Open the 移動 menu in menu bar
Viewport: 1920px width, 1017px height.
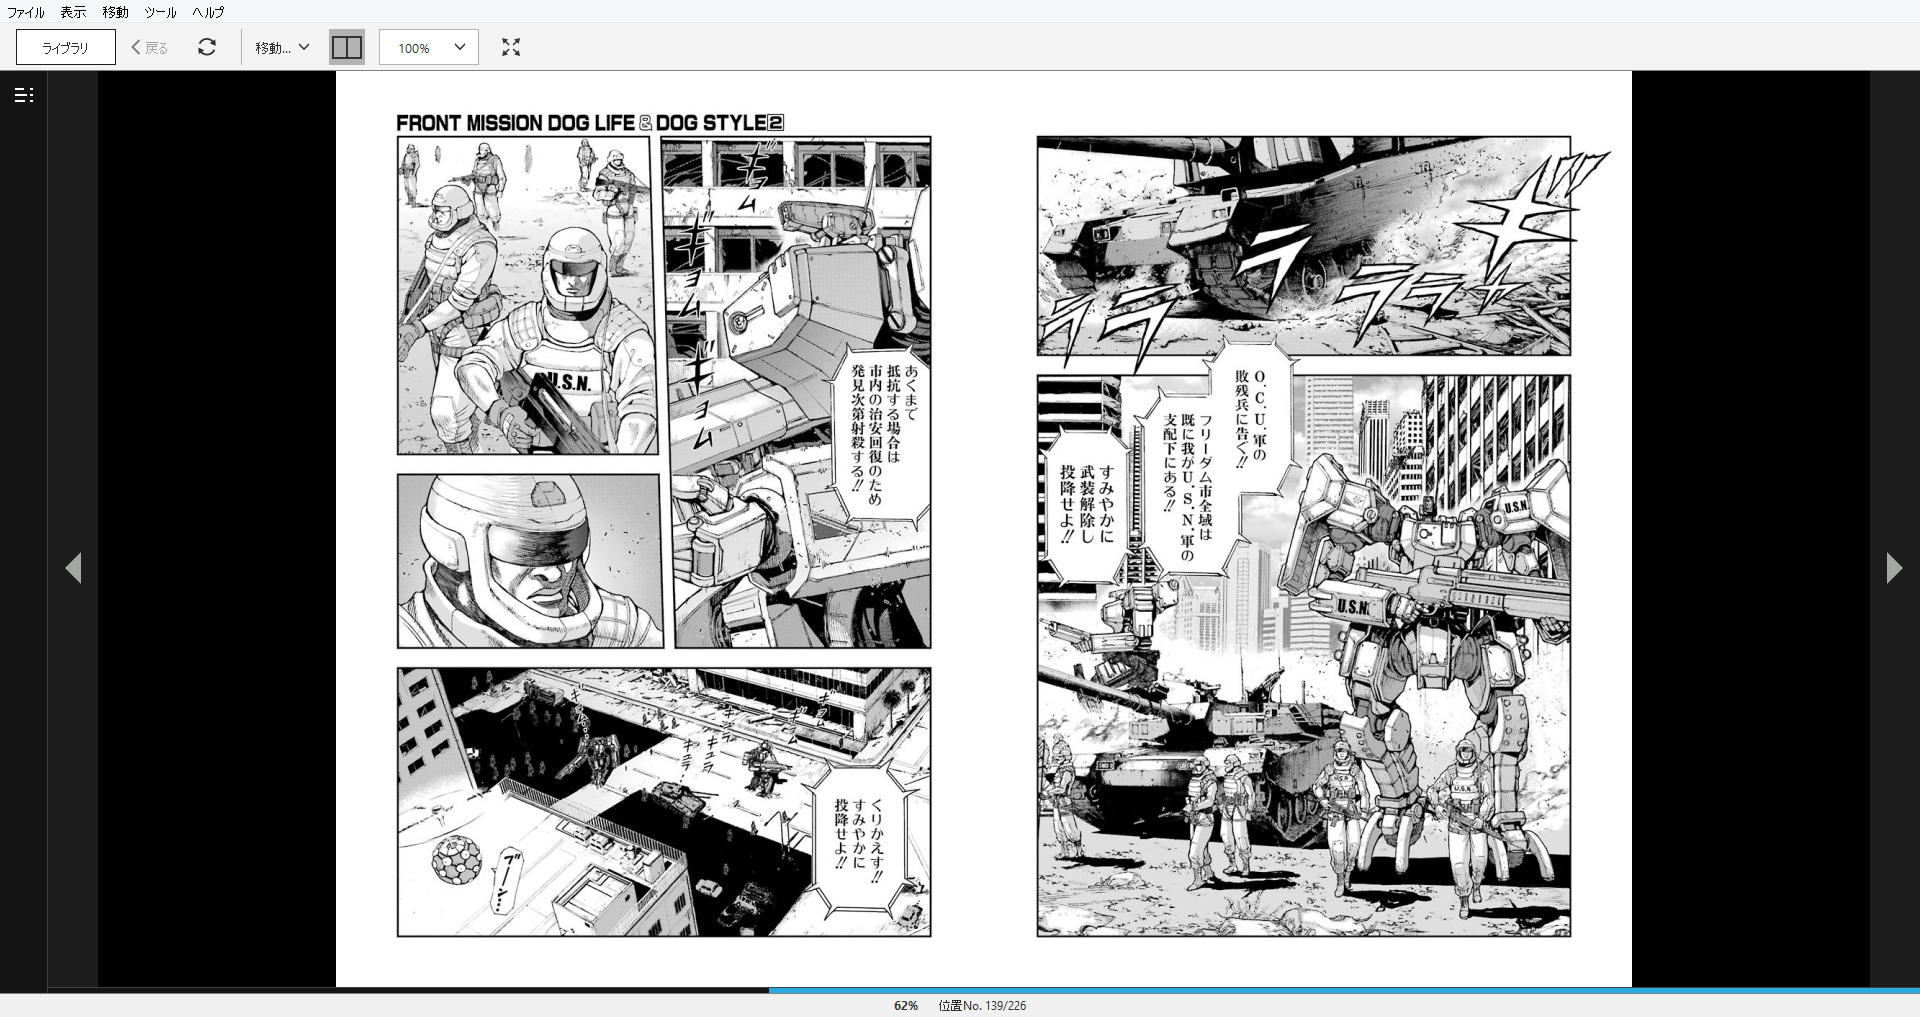point(115,12)
